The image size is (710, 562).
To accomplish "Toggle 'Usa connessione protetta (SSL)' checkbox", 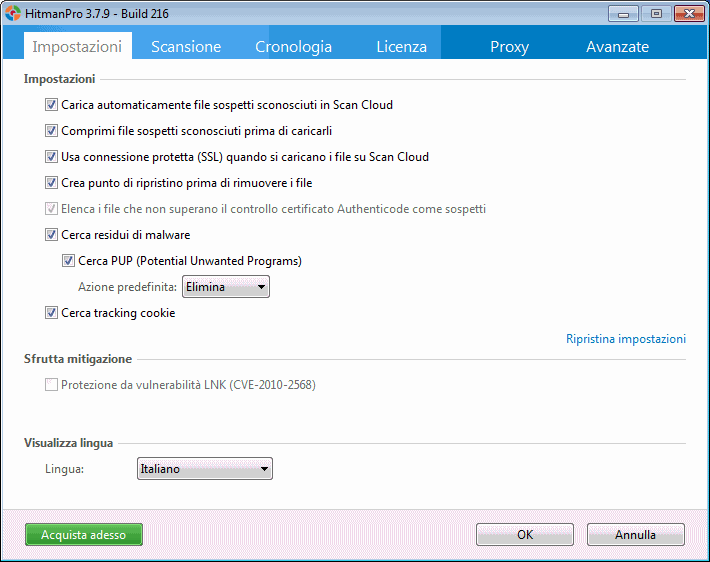I will tap(51, 157).
